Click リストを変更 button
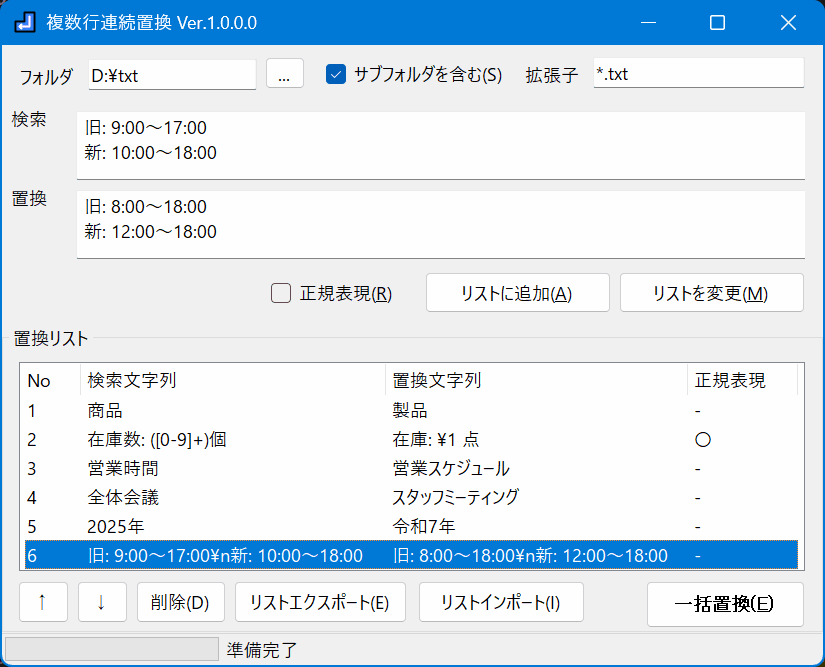Image resolution: width=825 pixels, height=667 pixels. coord(711,293)
